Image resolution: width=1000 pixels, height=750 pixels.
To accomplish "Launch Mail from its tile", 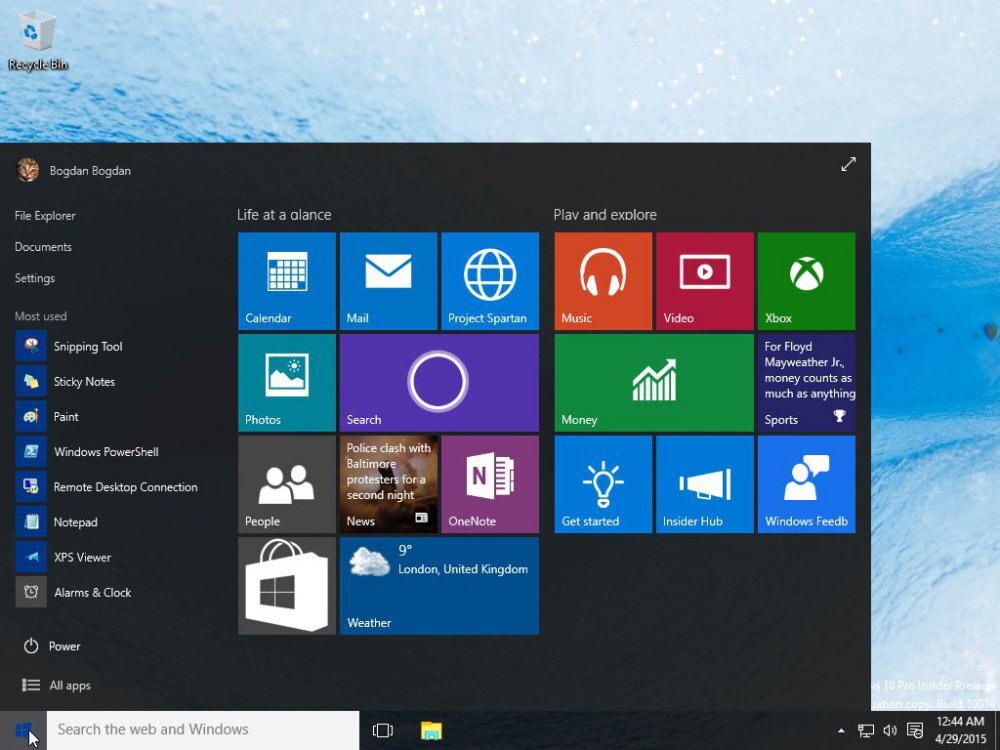I will 388,280.
